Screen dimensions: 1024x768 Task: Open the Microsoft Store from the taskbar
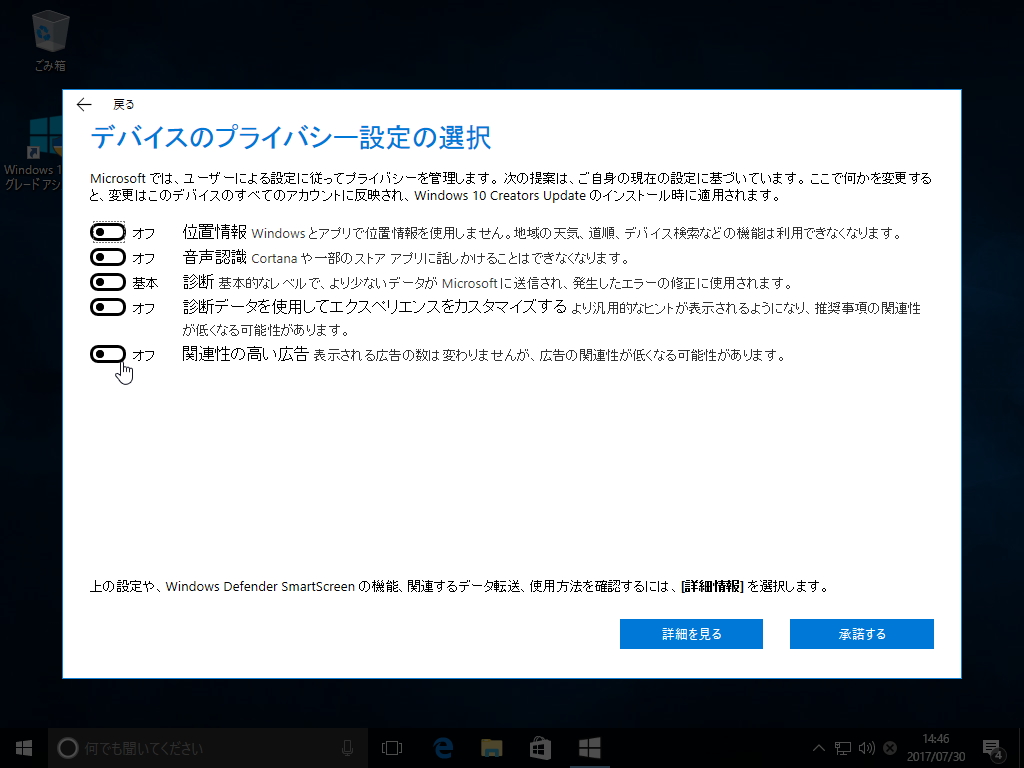(538, 747)
